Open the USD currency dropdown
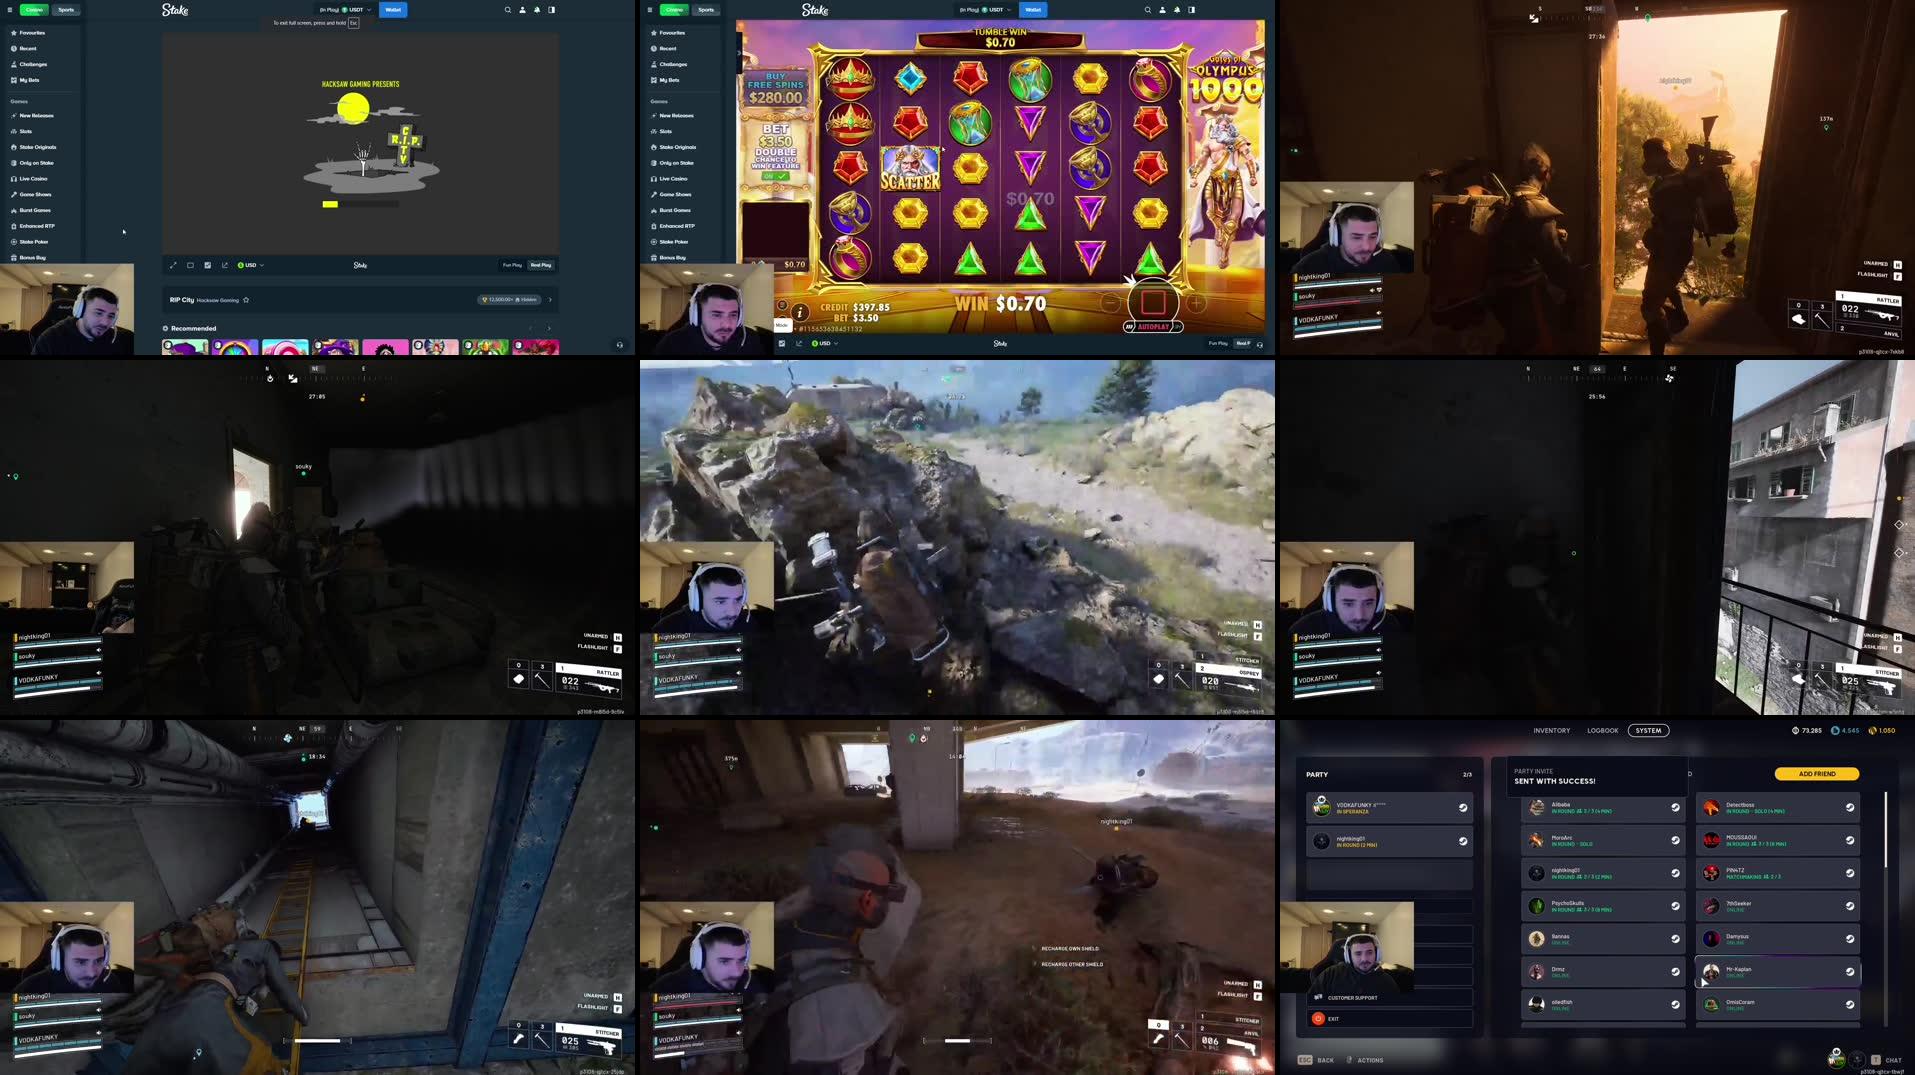Screen dimensions: 1915x1075 250,265
